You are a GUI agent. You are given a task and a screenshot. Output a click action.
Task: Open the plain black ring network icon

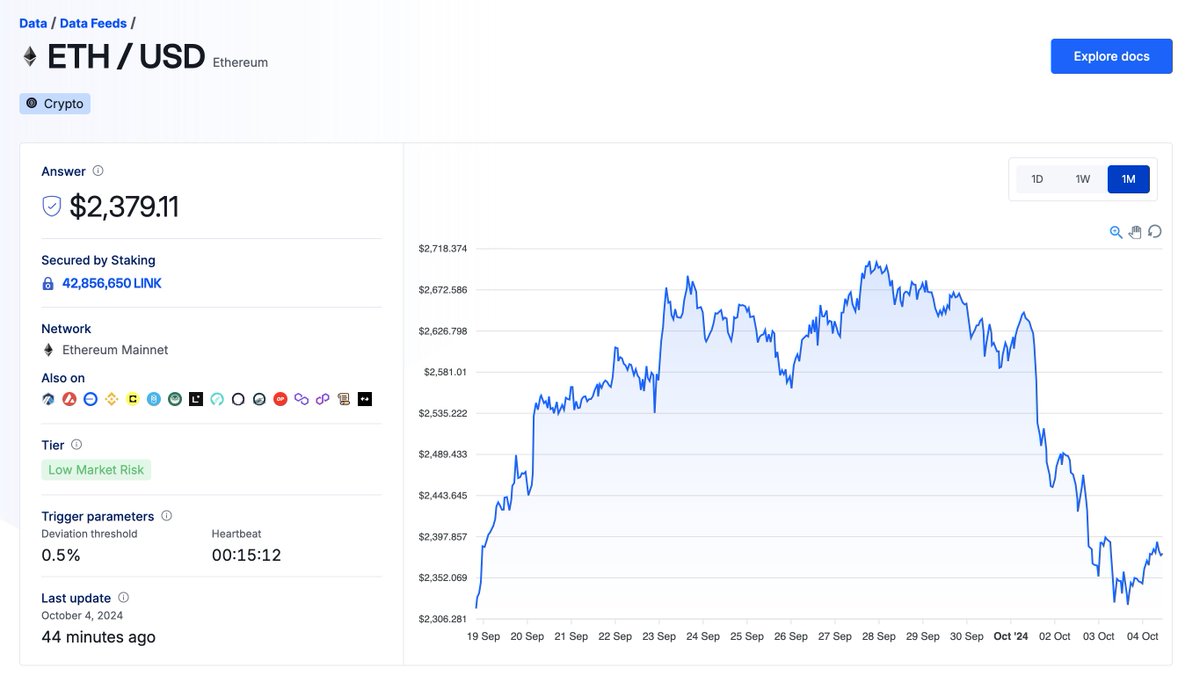click(238, 399)
